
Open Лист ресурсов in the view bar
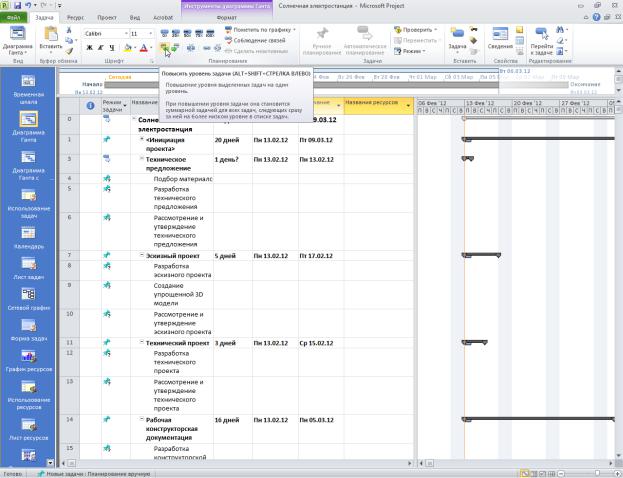[29, 429]
